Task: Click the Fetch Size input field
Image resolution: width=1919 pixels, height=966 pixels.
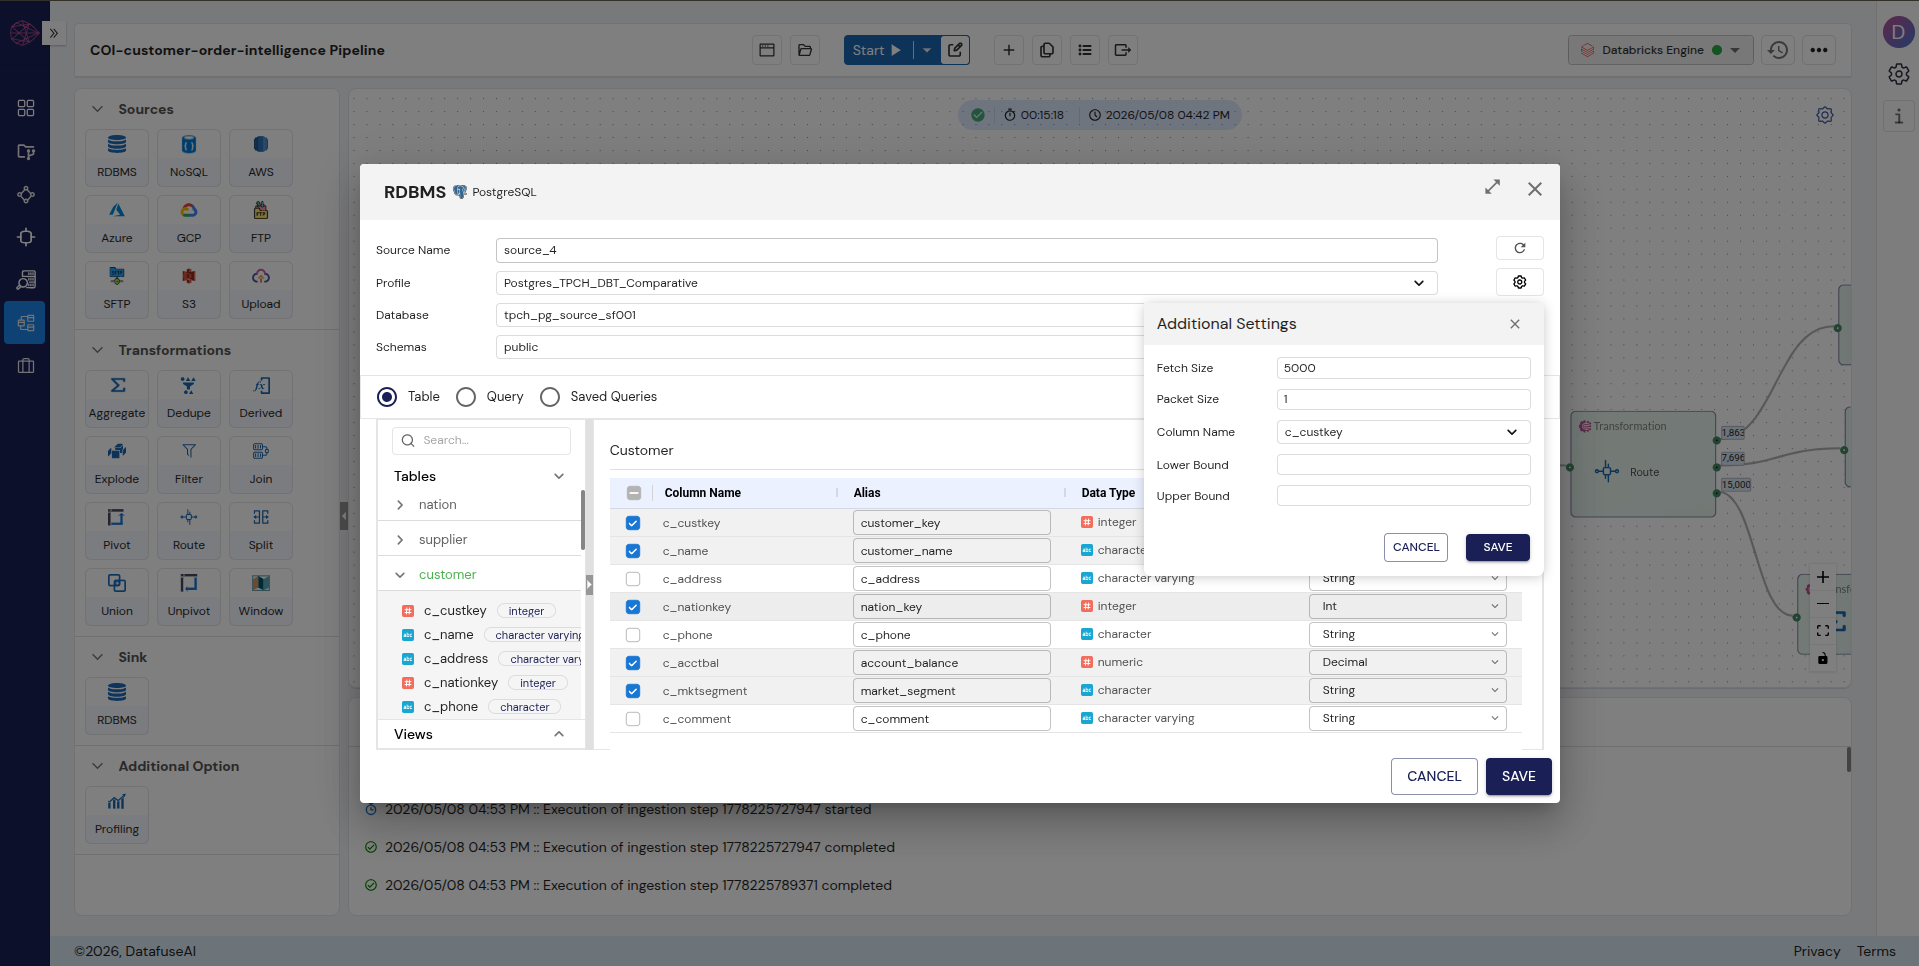Action: [1403, 368]
